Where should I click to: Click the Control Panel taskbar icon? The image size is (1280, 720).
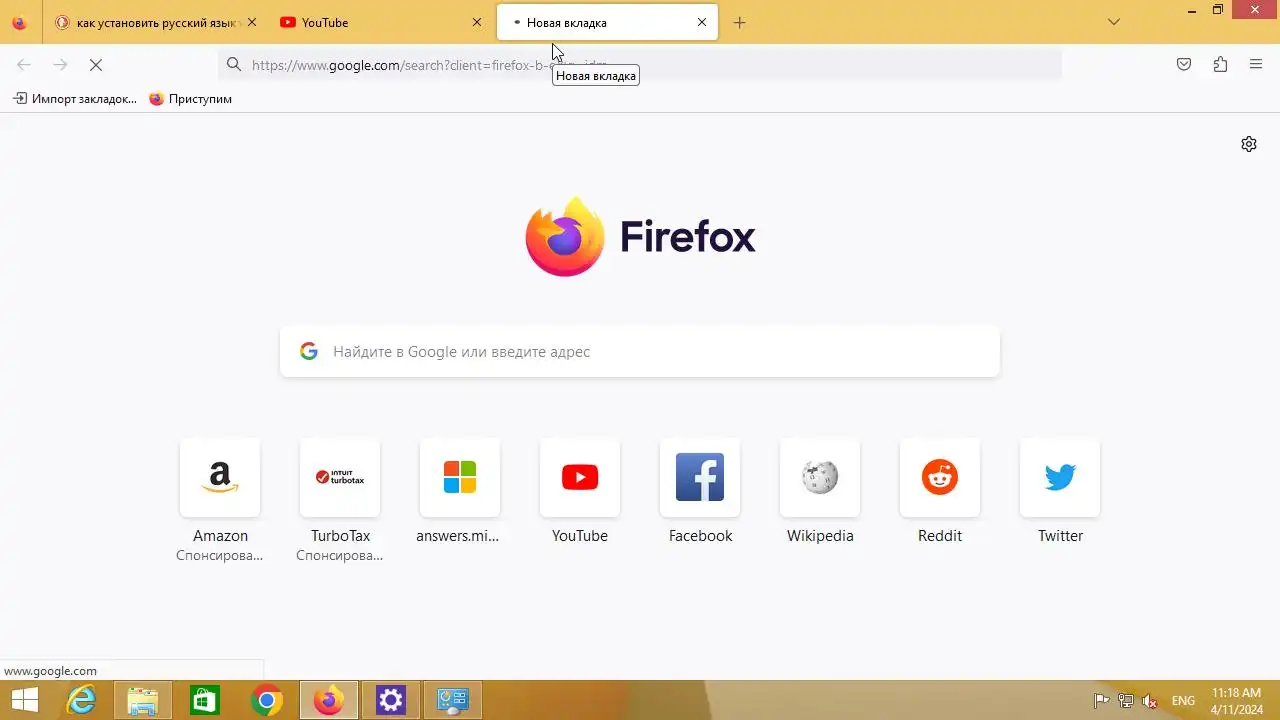pos(453,701)
